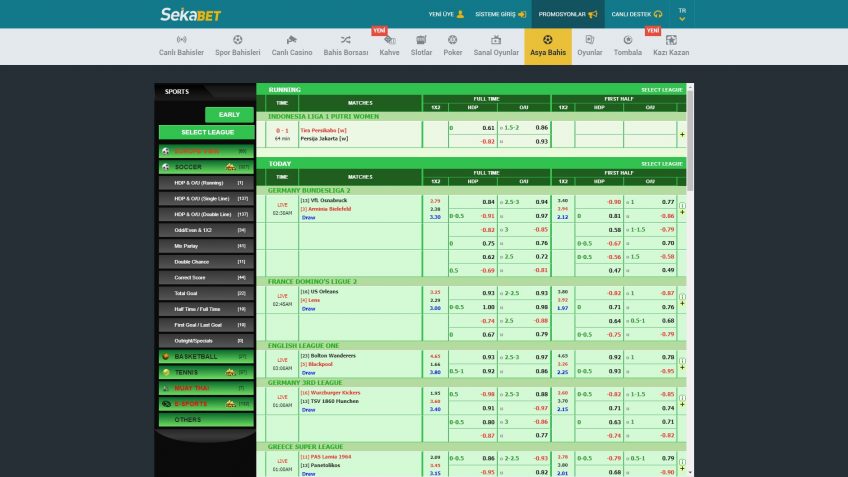Click Arminia Bielefeld team name
Viewport: 848px width, 477px height.
pos(329,209)
